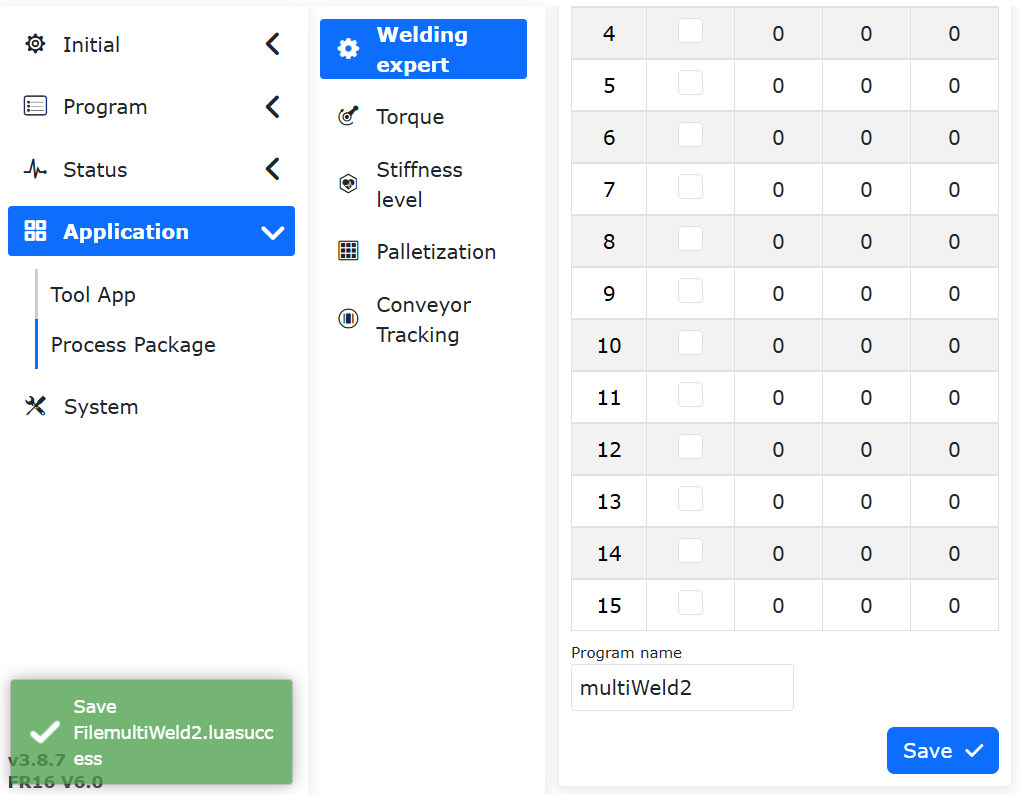This screenshot has height=795, width=1020.
Task: Click the Status pulse icon
Action: [x=35, y=169]
